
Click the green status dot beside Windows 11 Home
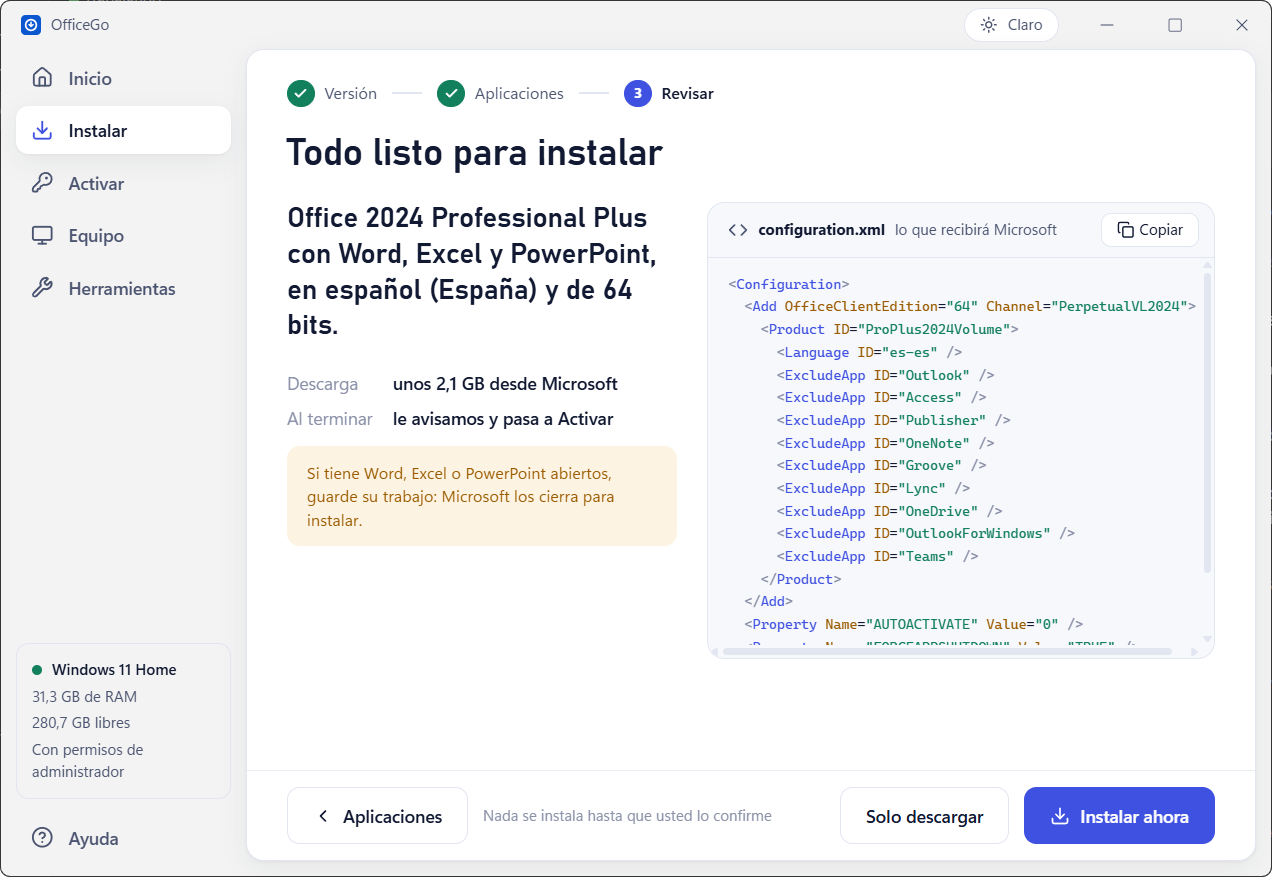pyautogui.click(x=37, y=669)
